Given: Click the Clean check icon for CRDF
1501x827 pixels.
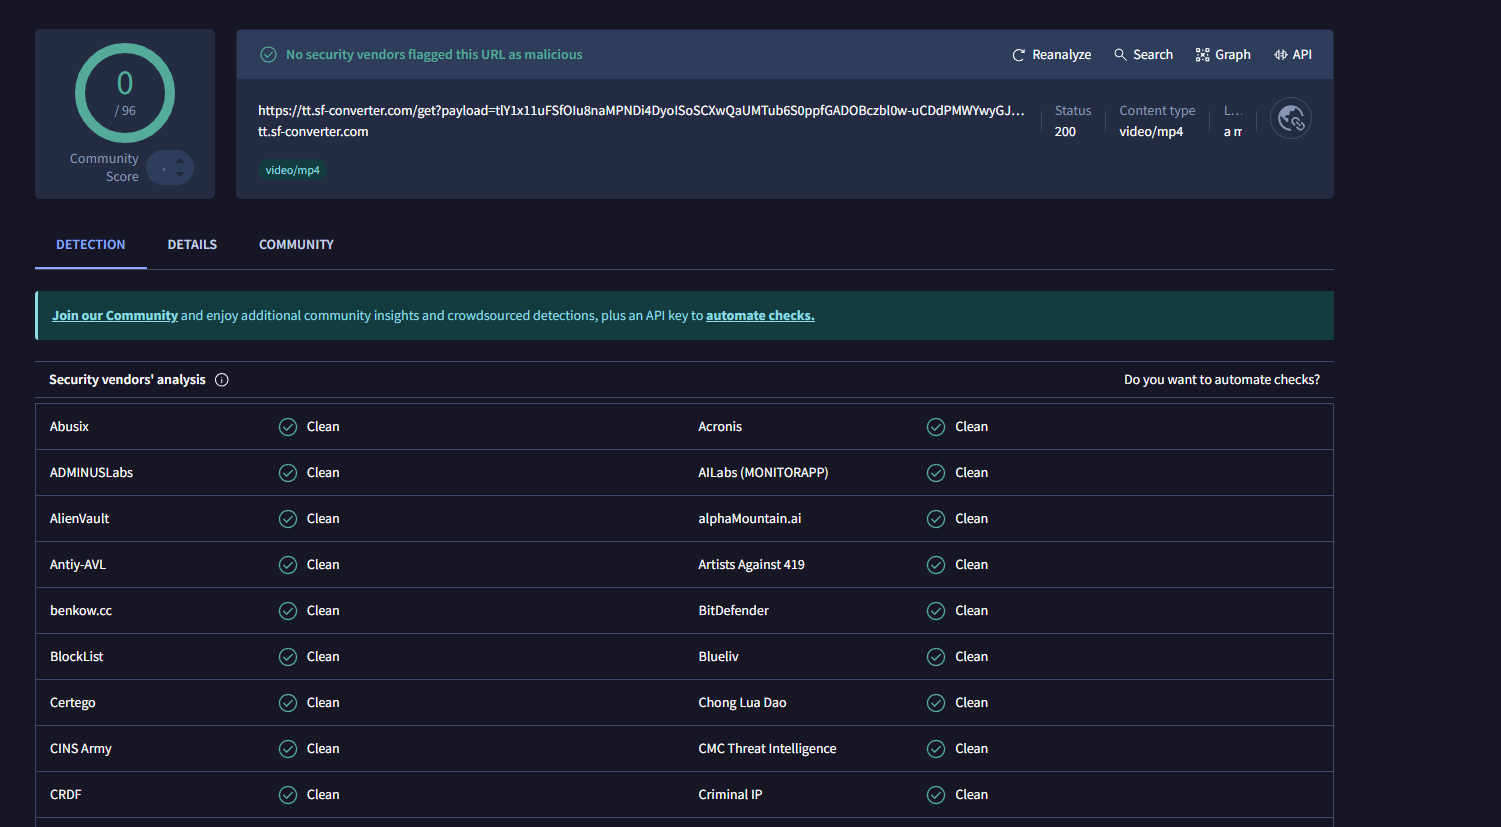Looking at the screenshot, I should point(288,795).
